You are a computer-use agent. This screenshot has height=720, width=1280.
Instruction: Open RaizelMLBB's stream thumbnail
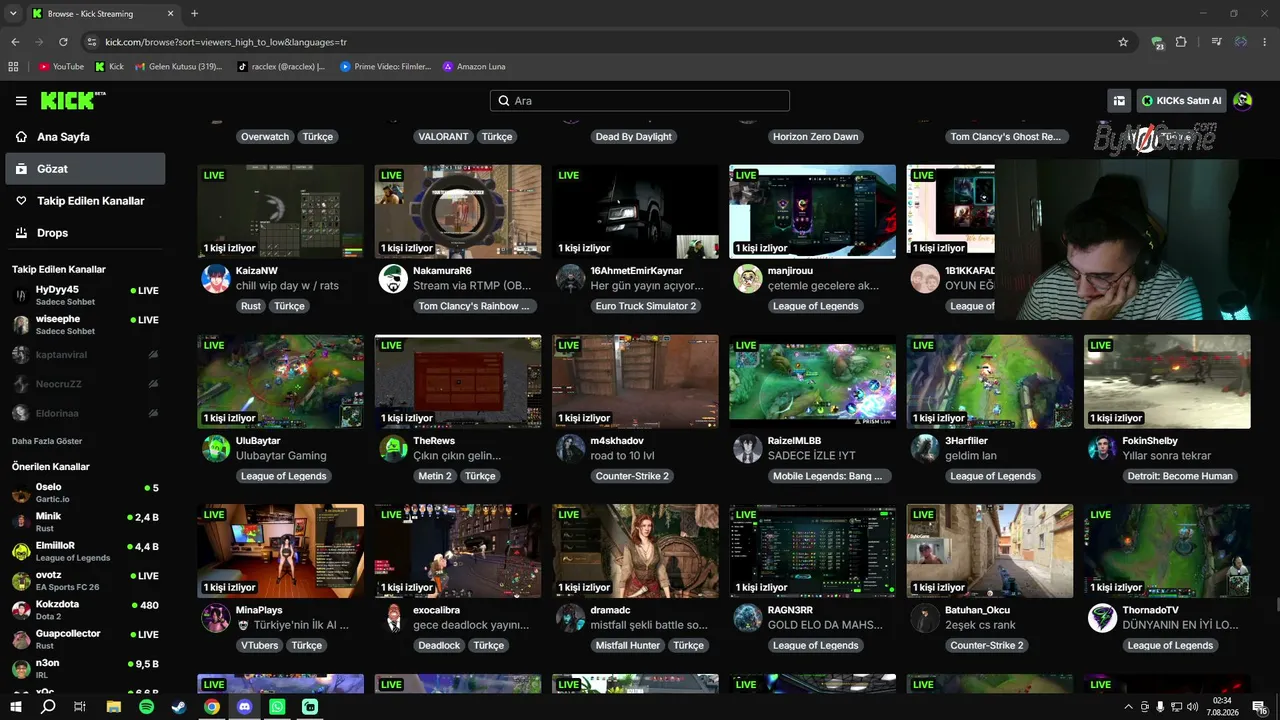pos(813,381)
